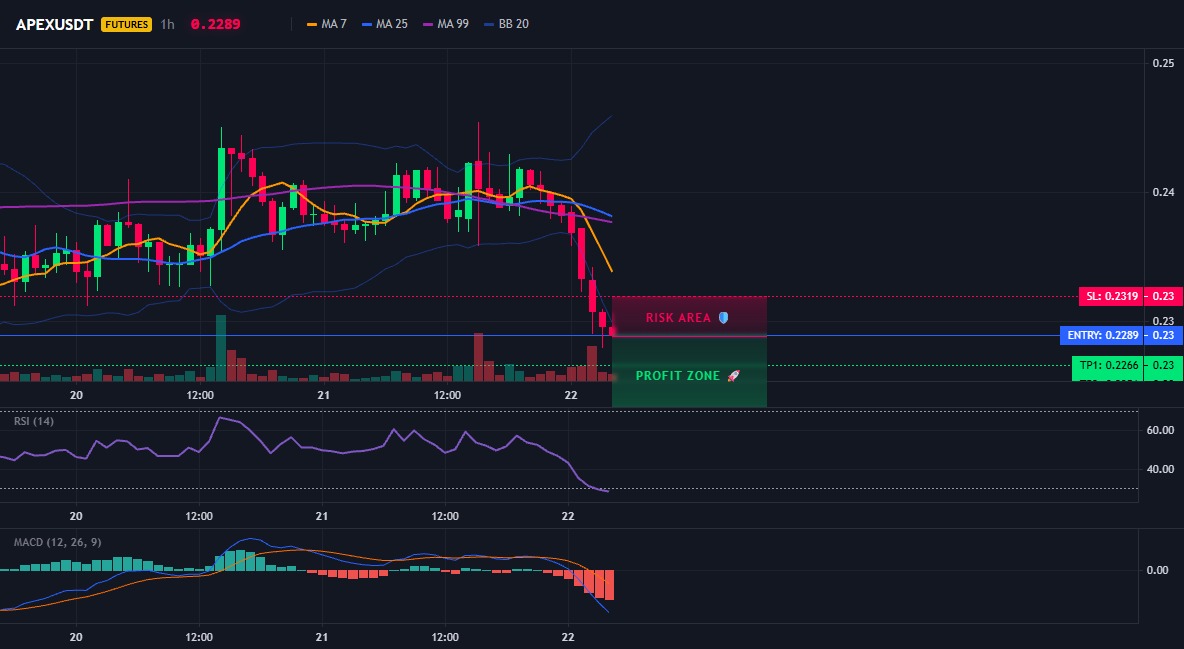Click date 21 on the MACD time axis

(322, 637)
